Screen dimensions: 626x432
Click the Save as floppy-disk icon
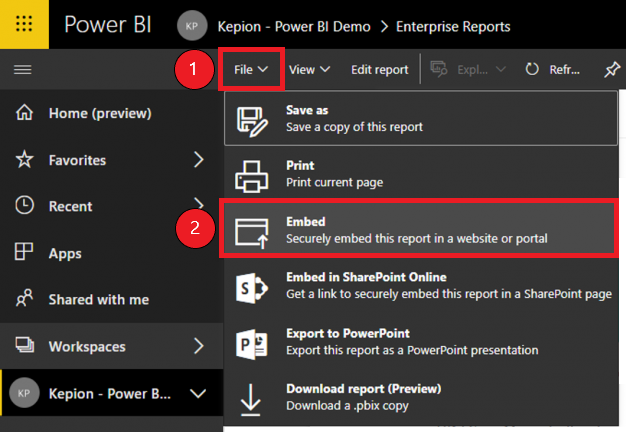pyautogui.click(x=251, y=121)
